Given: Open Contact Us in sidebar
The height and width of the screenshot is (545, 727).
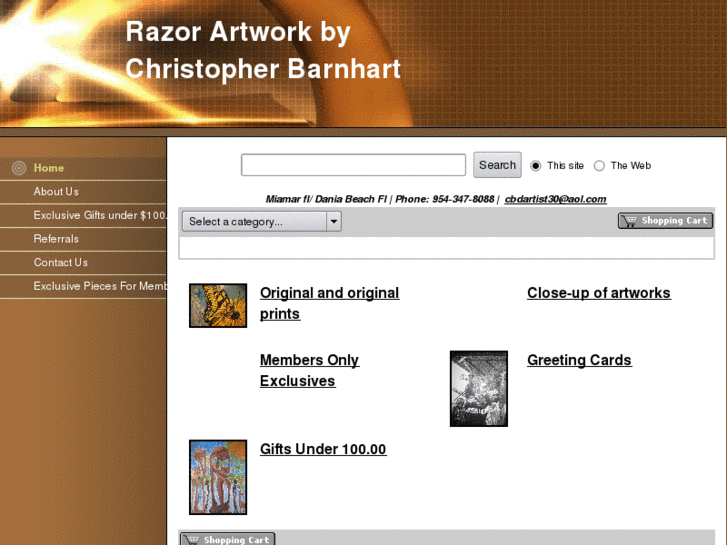Looking at the screenshot, I should pos(61,263).
